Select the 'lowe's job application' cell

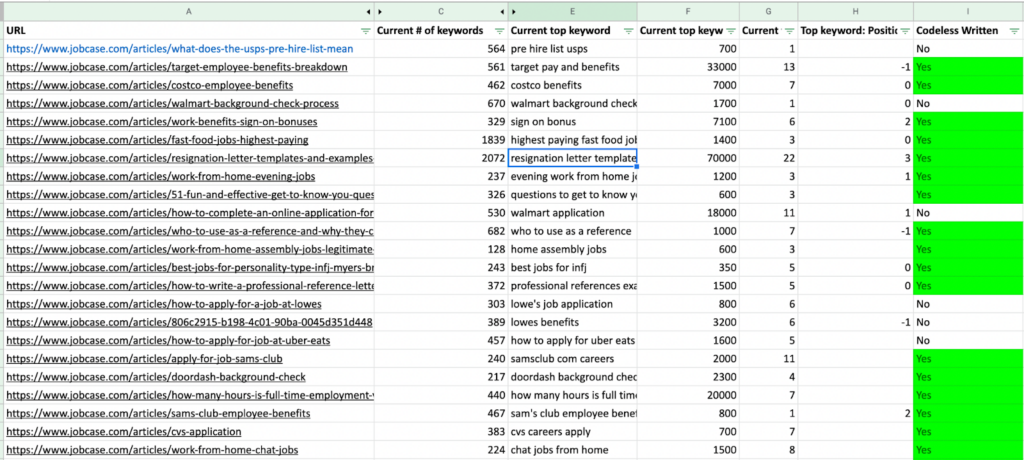[x=573, y=304]
